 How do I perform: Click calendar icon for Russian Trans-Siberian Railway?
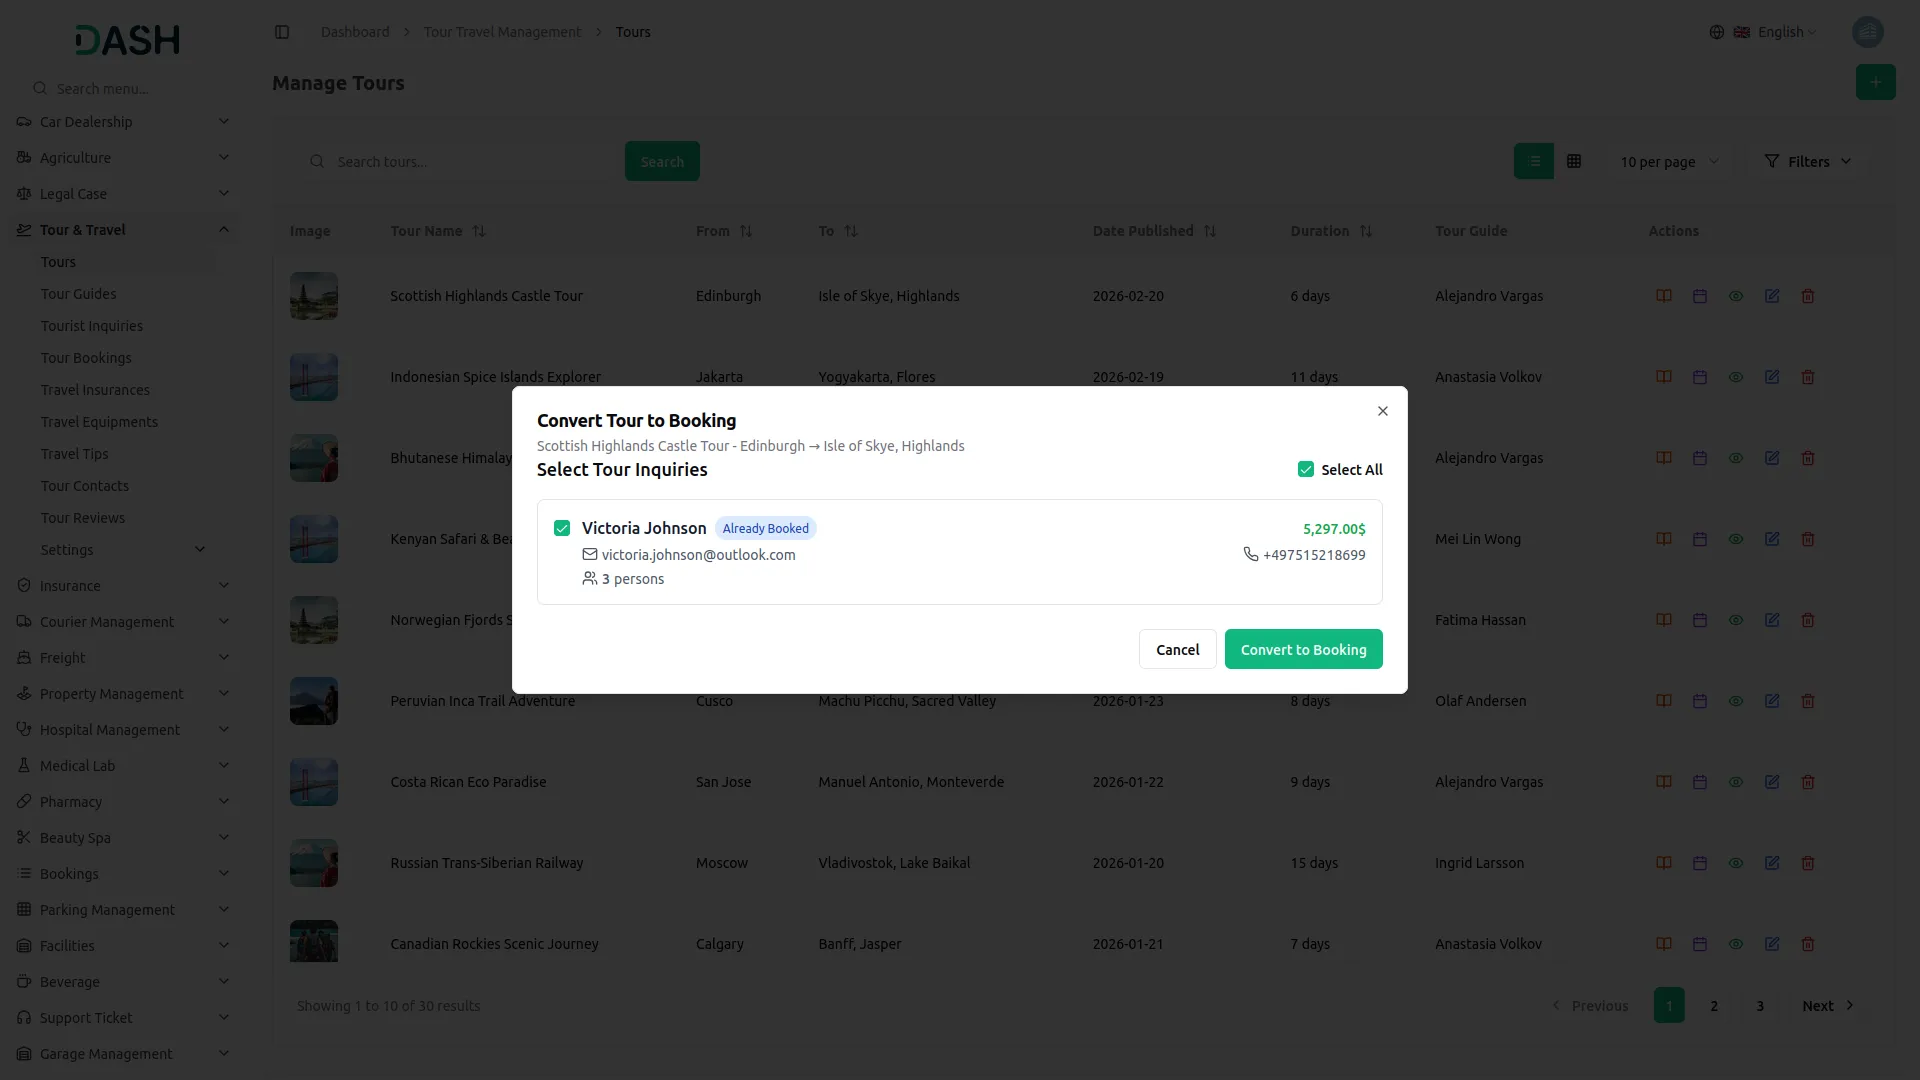[x=1699, y=863]
